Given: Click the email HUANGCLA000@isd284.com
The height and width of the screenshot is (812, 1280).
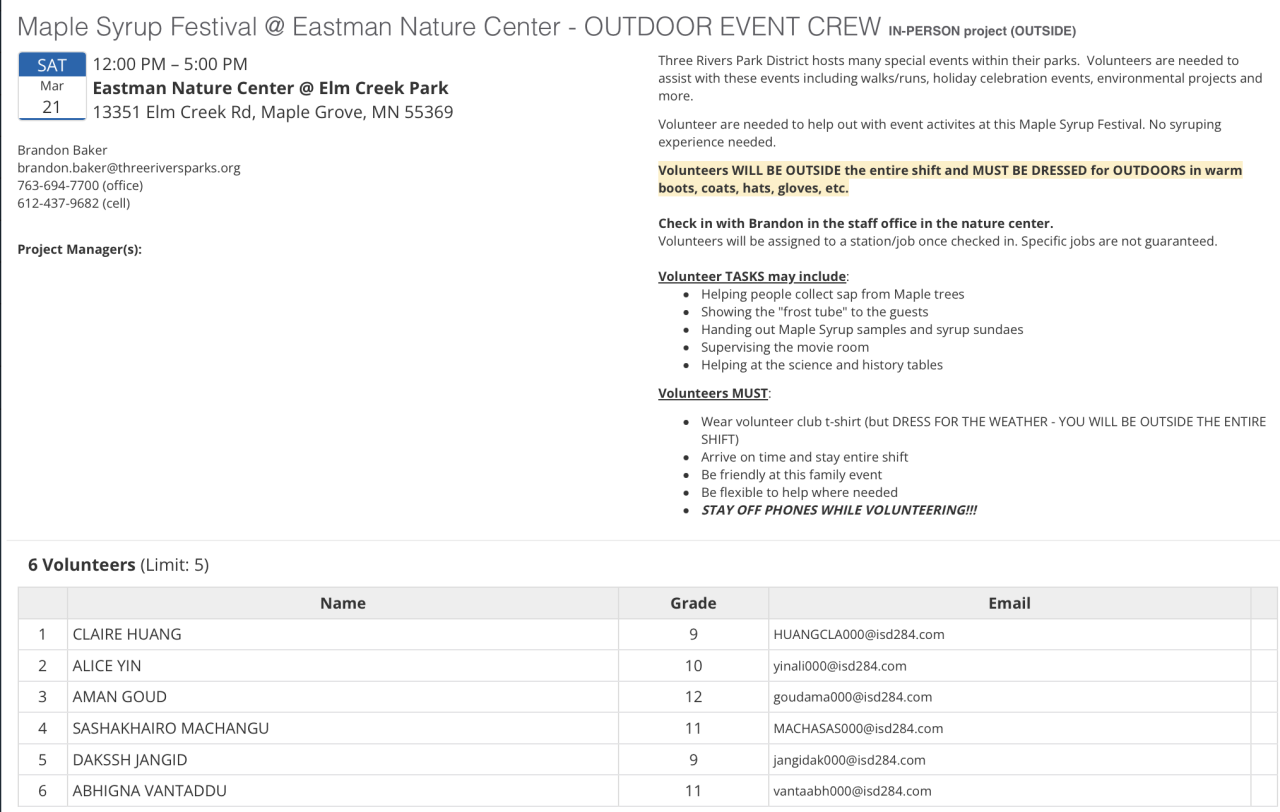Looking at the screenshot, I should (x=859, y=634).
